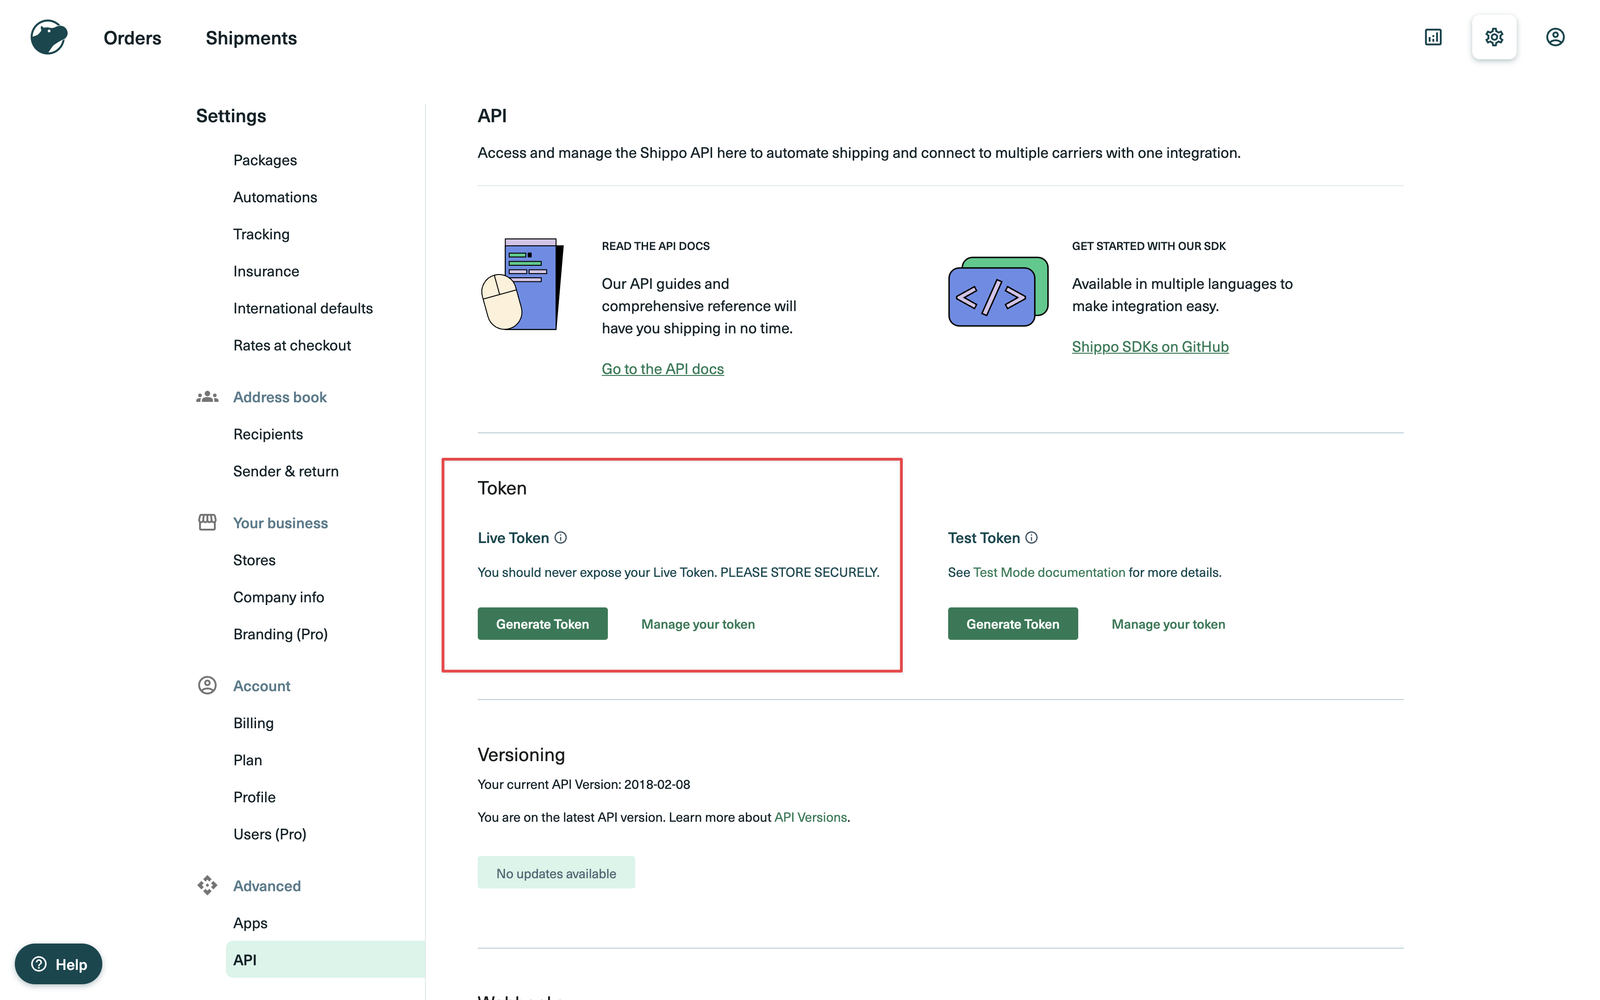Screen dimensions: 1600x1000
Task: Open the user account profile icon
Action: [1555, 37]
